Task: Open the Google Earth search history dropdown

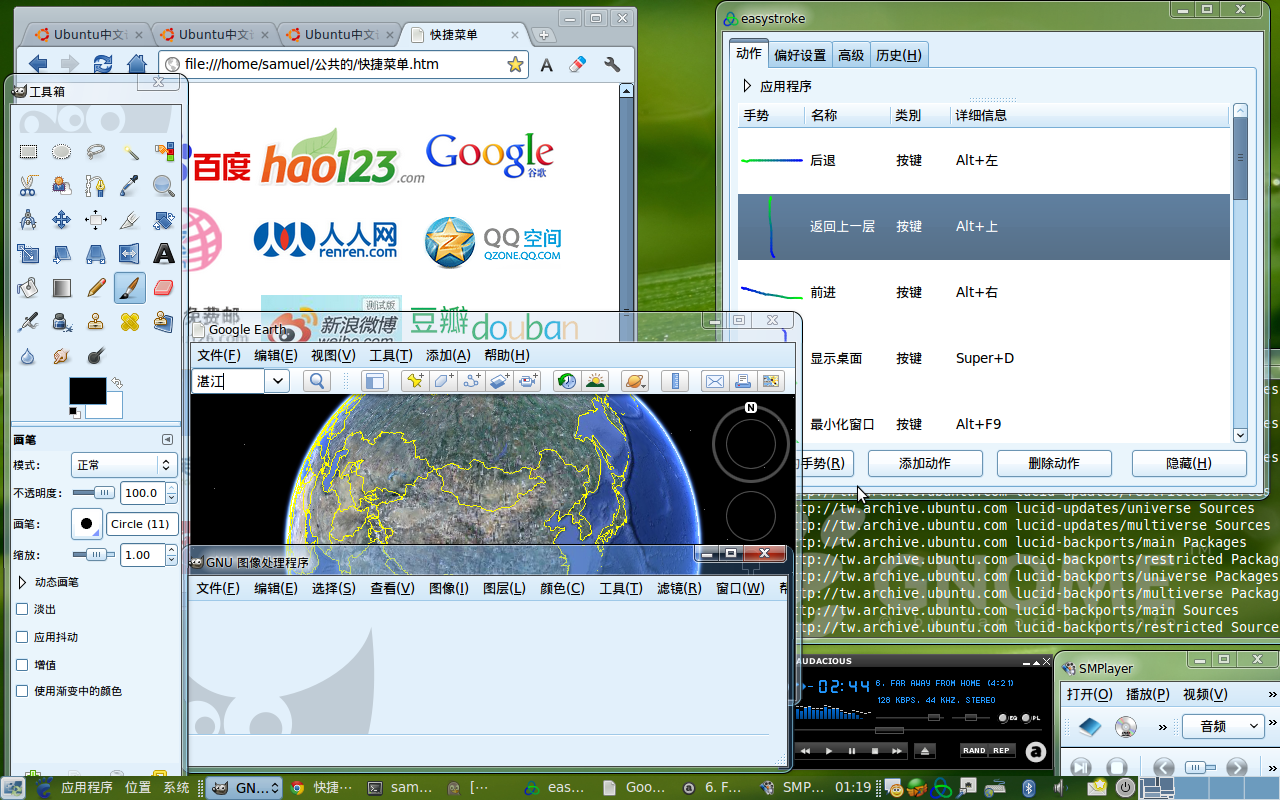Action: pos(278,381)
